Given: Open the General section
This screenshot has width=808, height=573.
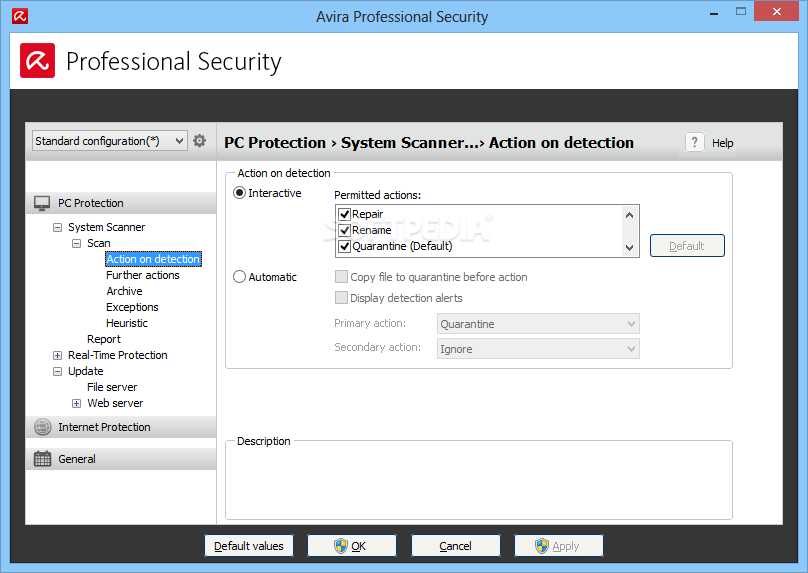Looking at the screenshot, I should (x=121, y=459).
